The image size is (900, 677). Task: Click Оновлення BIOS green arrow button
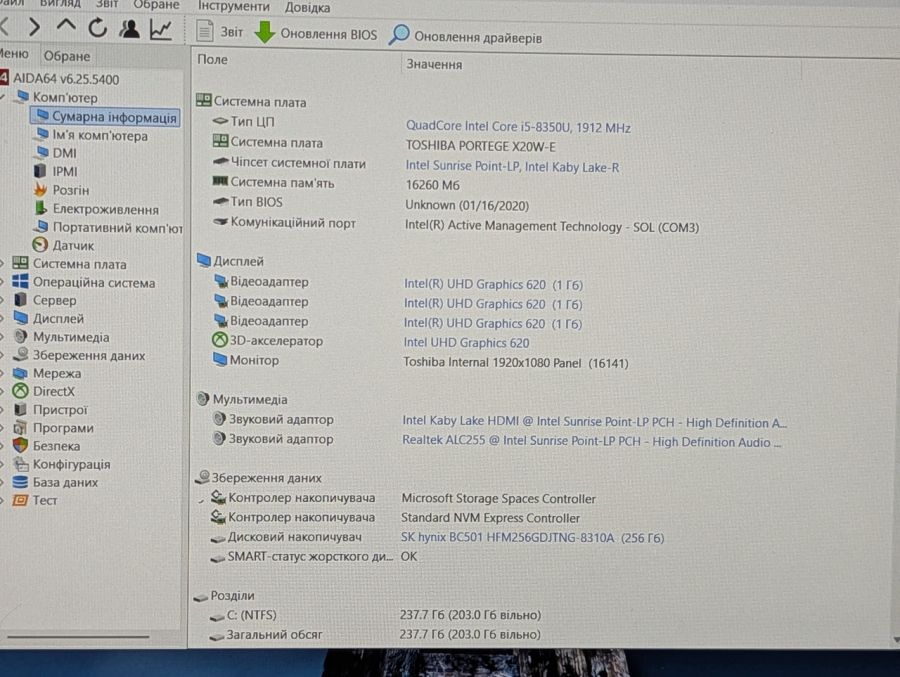(316, 33)
